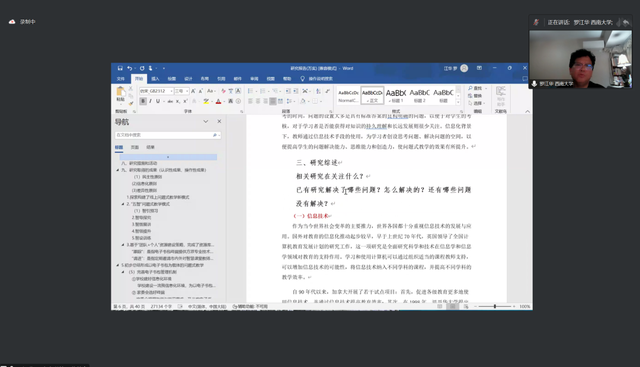This screenshot has width=640, height=367.
Task: Open the File (文件) tab
Action: click(120, 79)
